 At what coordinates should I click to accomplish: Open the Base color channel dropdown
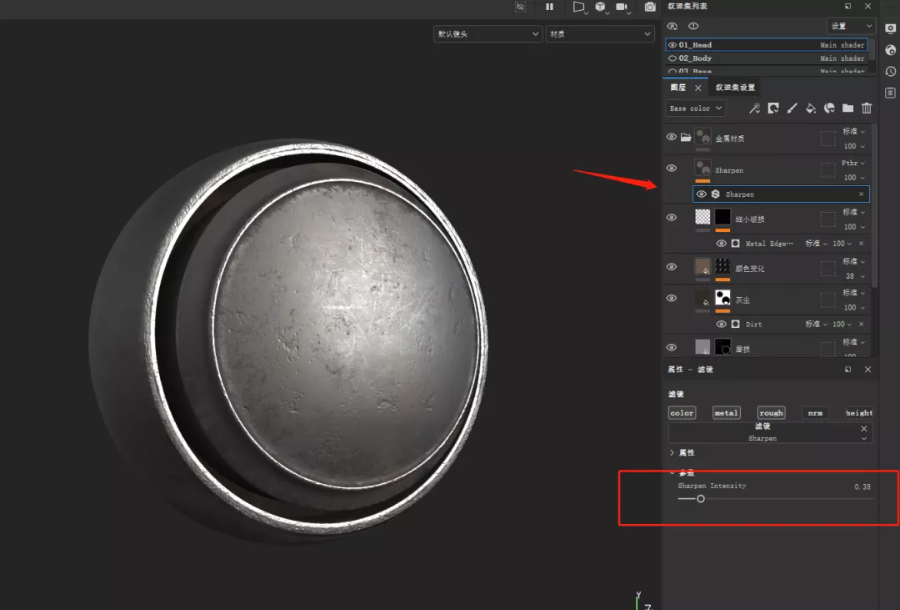click(x=696, y=108)
